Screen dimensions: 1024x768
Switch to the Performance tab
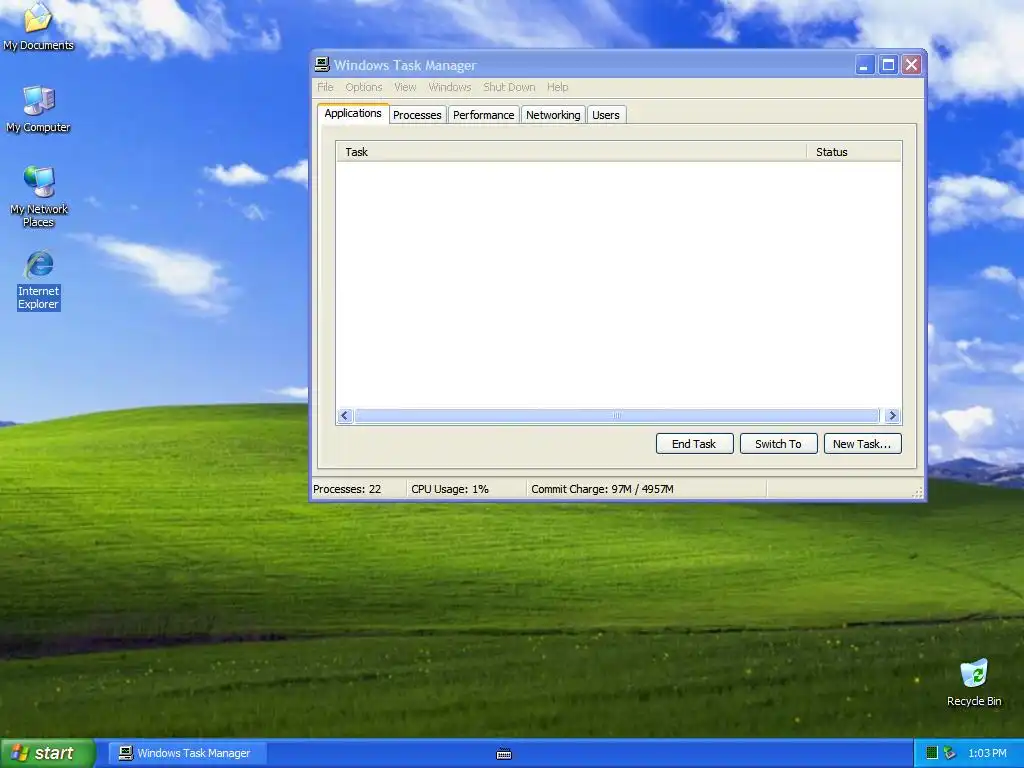(x=483, y=115)
